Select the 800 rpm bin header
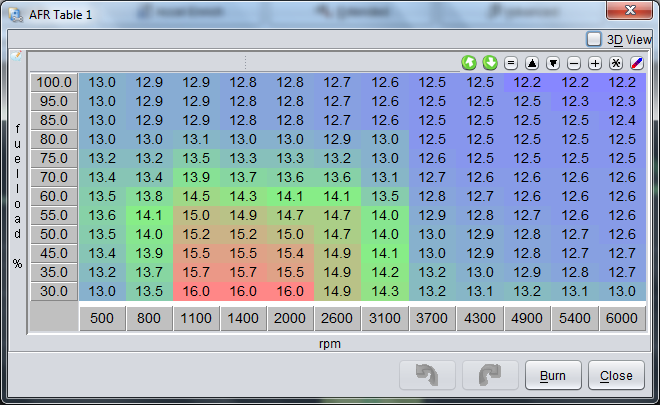The height and width of the screenshot is (405, 660). 149,318
